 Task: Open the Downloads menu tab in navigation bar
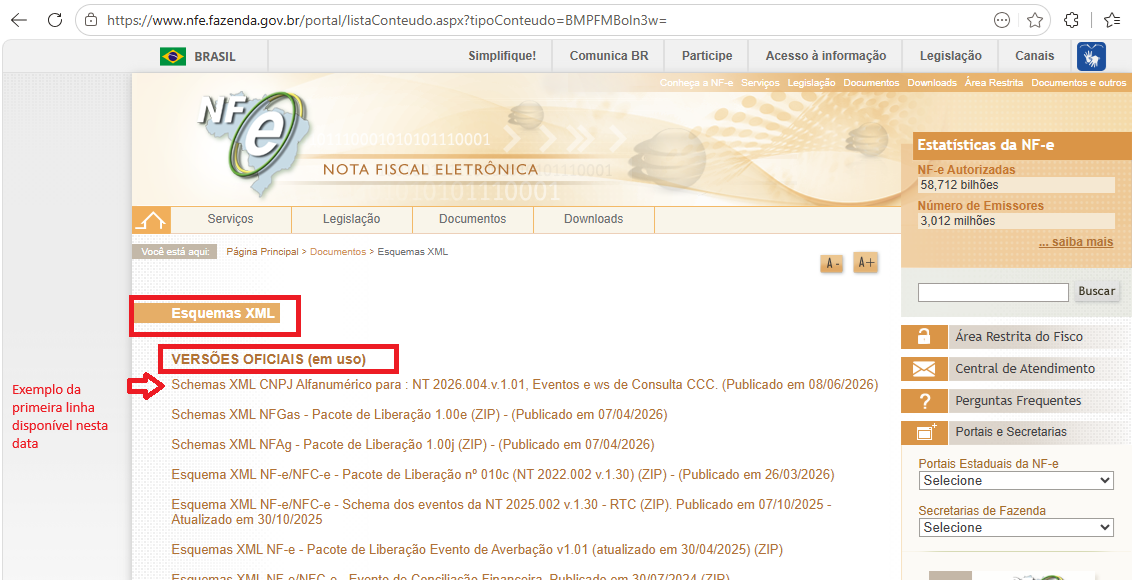coord(593,220)
